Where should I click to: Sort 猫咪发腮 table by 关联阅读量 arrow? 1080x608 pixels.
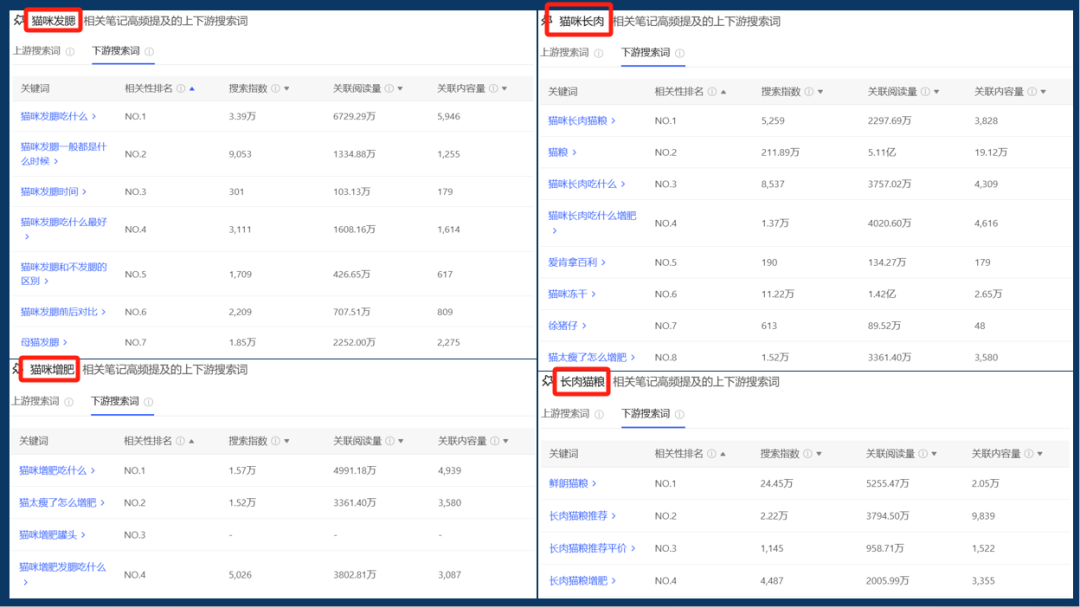point(400,89)
